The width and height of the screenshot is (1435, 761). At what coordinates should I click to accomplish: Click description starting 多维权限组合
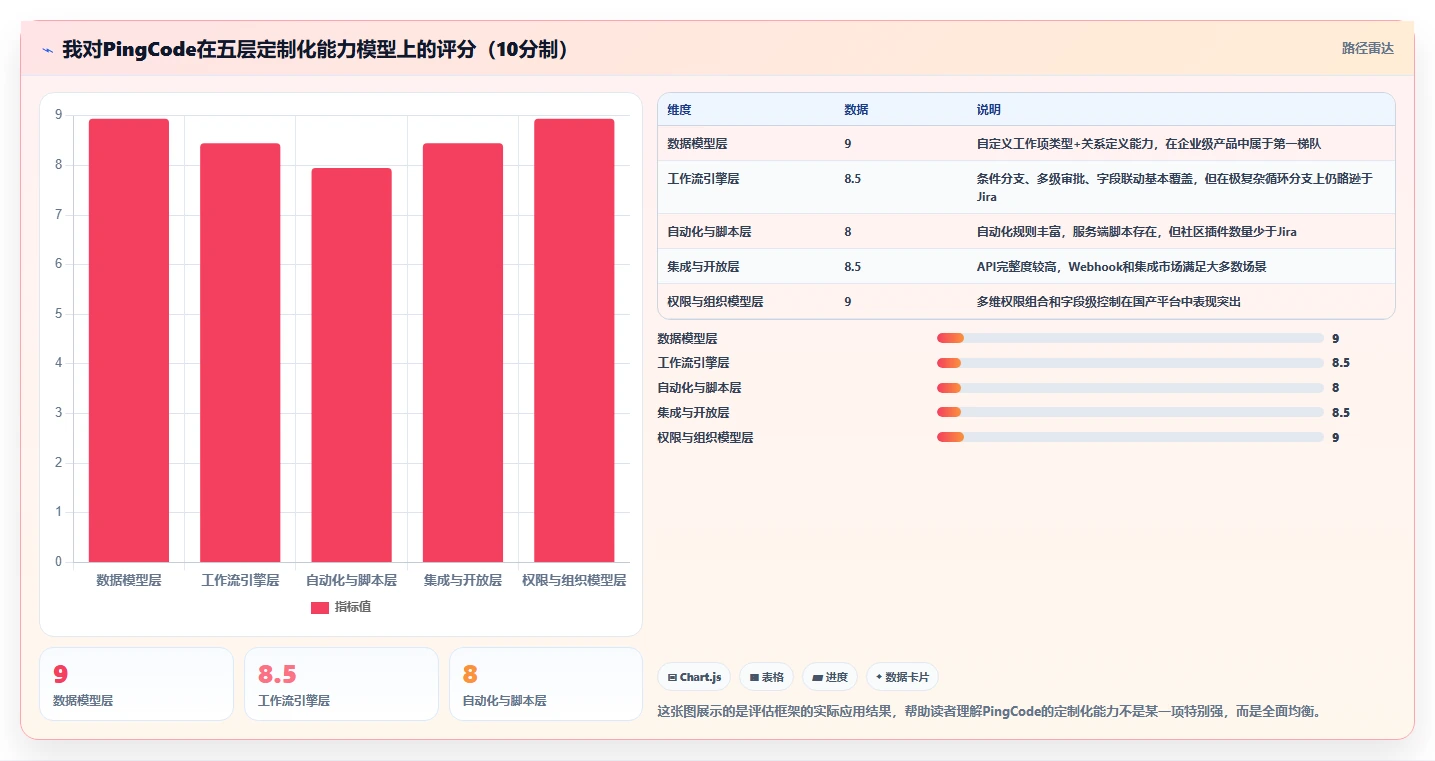(x=1109, y=301)
